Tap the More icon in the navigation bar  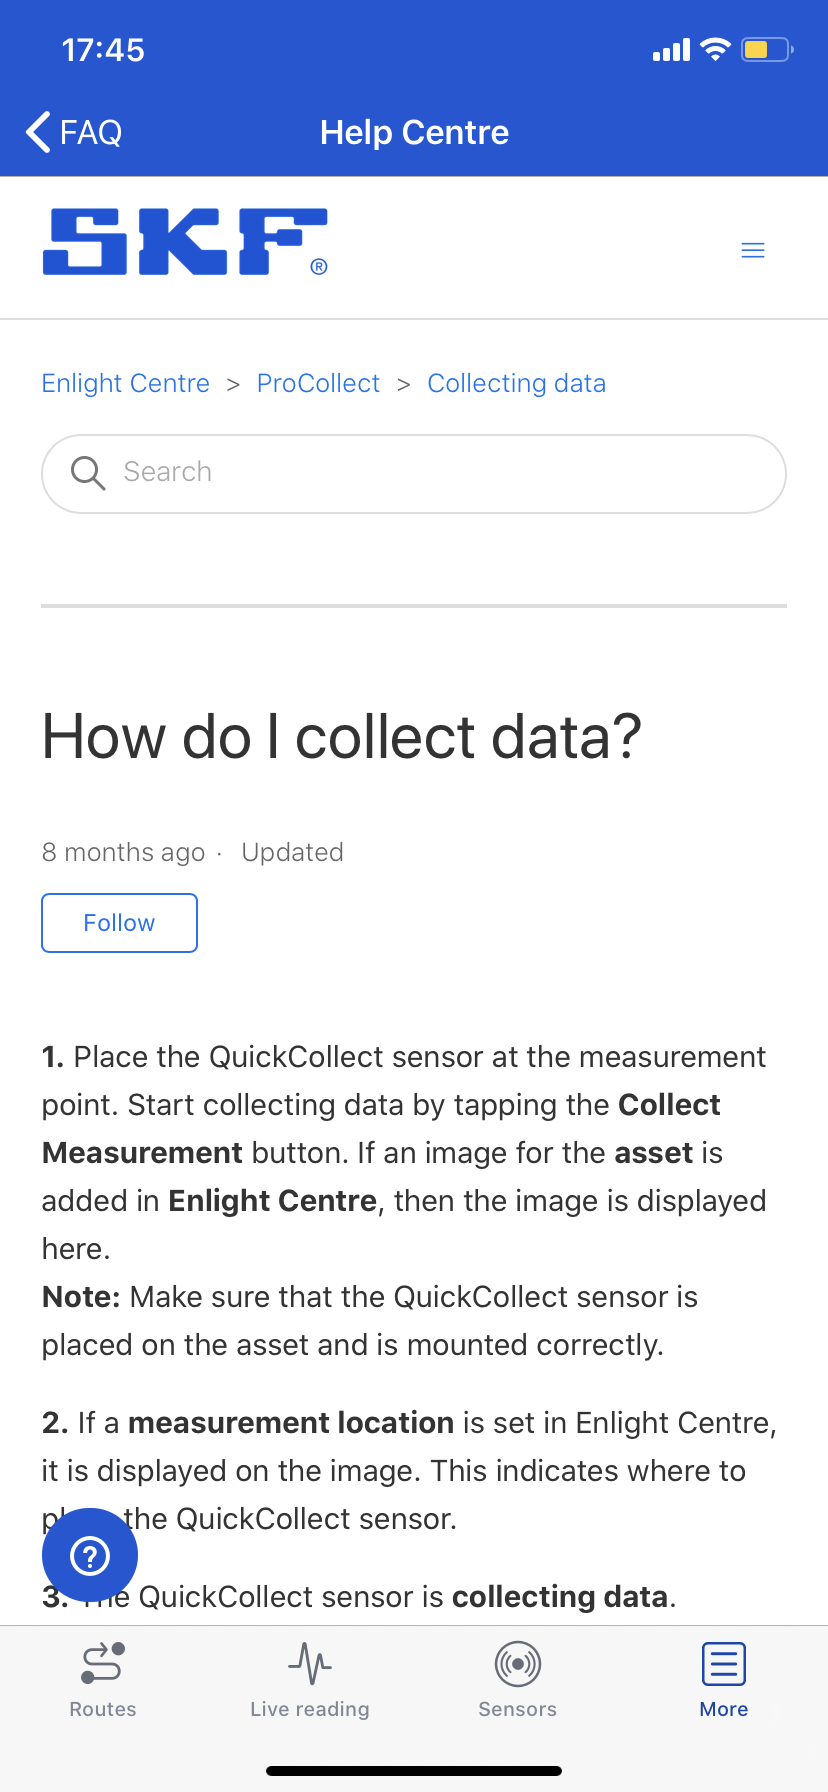coord(723,1663)
